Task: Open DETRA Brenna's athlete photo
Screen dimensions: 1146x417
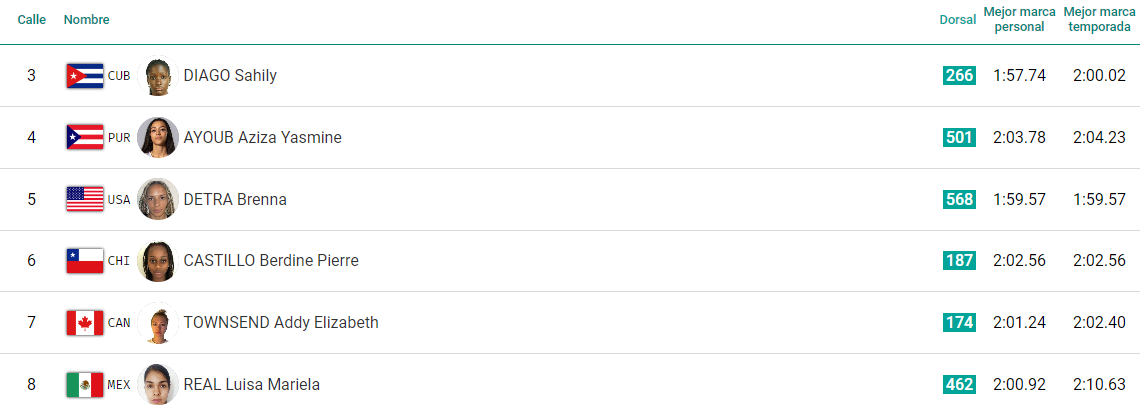Action: [x=158, y=199]
